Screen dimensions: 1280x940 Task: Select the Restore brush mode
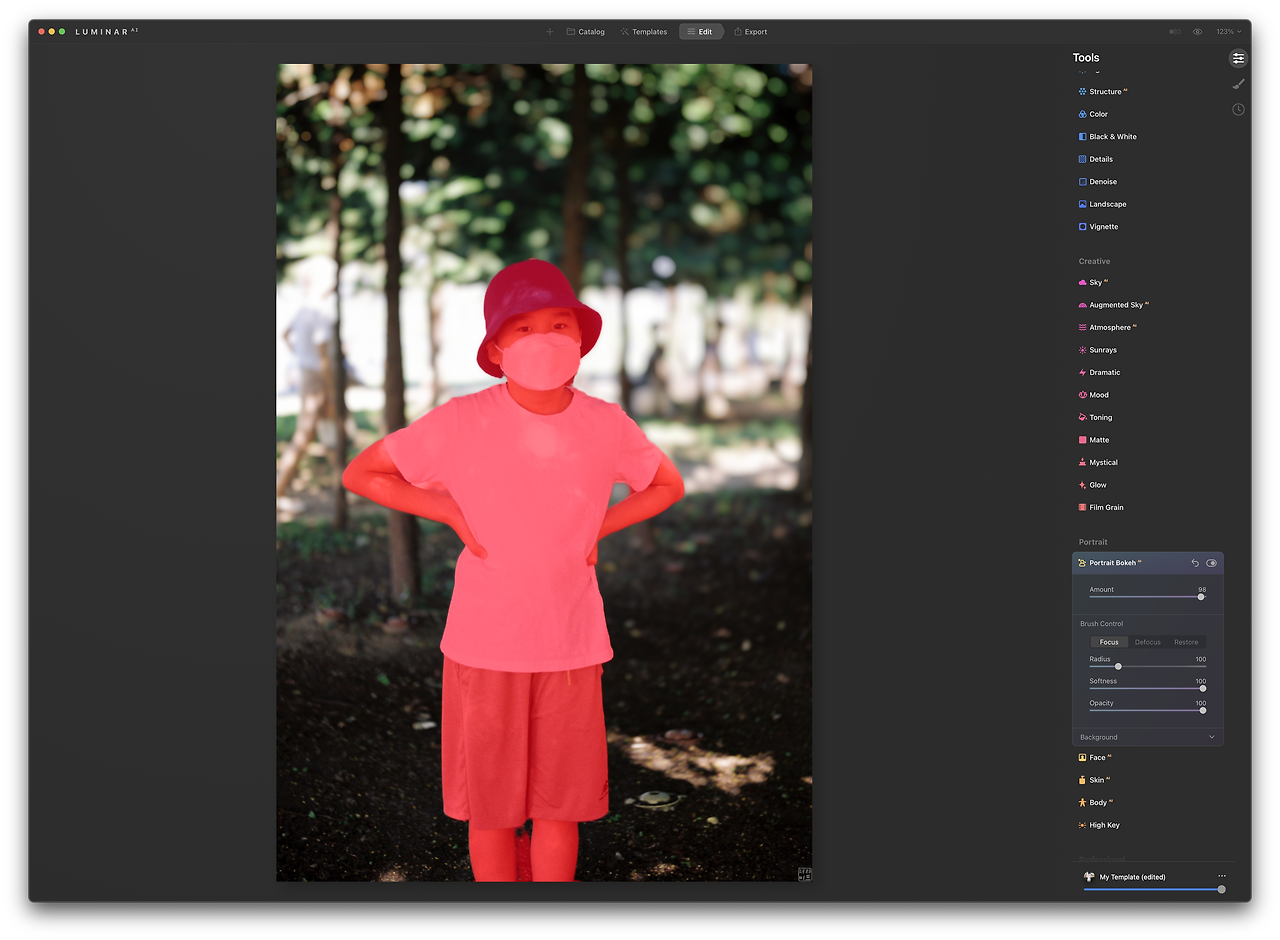click(1186, 642)
